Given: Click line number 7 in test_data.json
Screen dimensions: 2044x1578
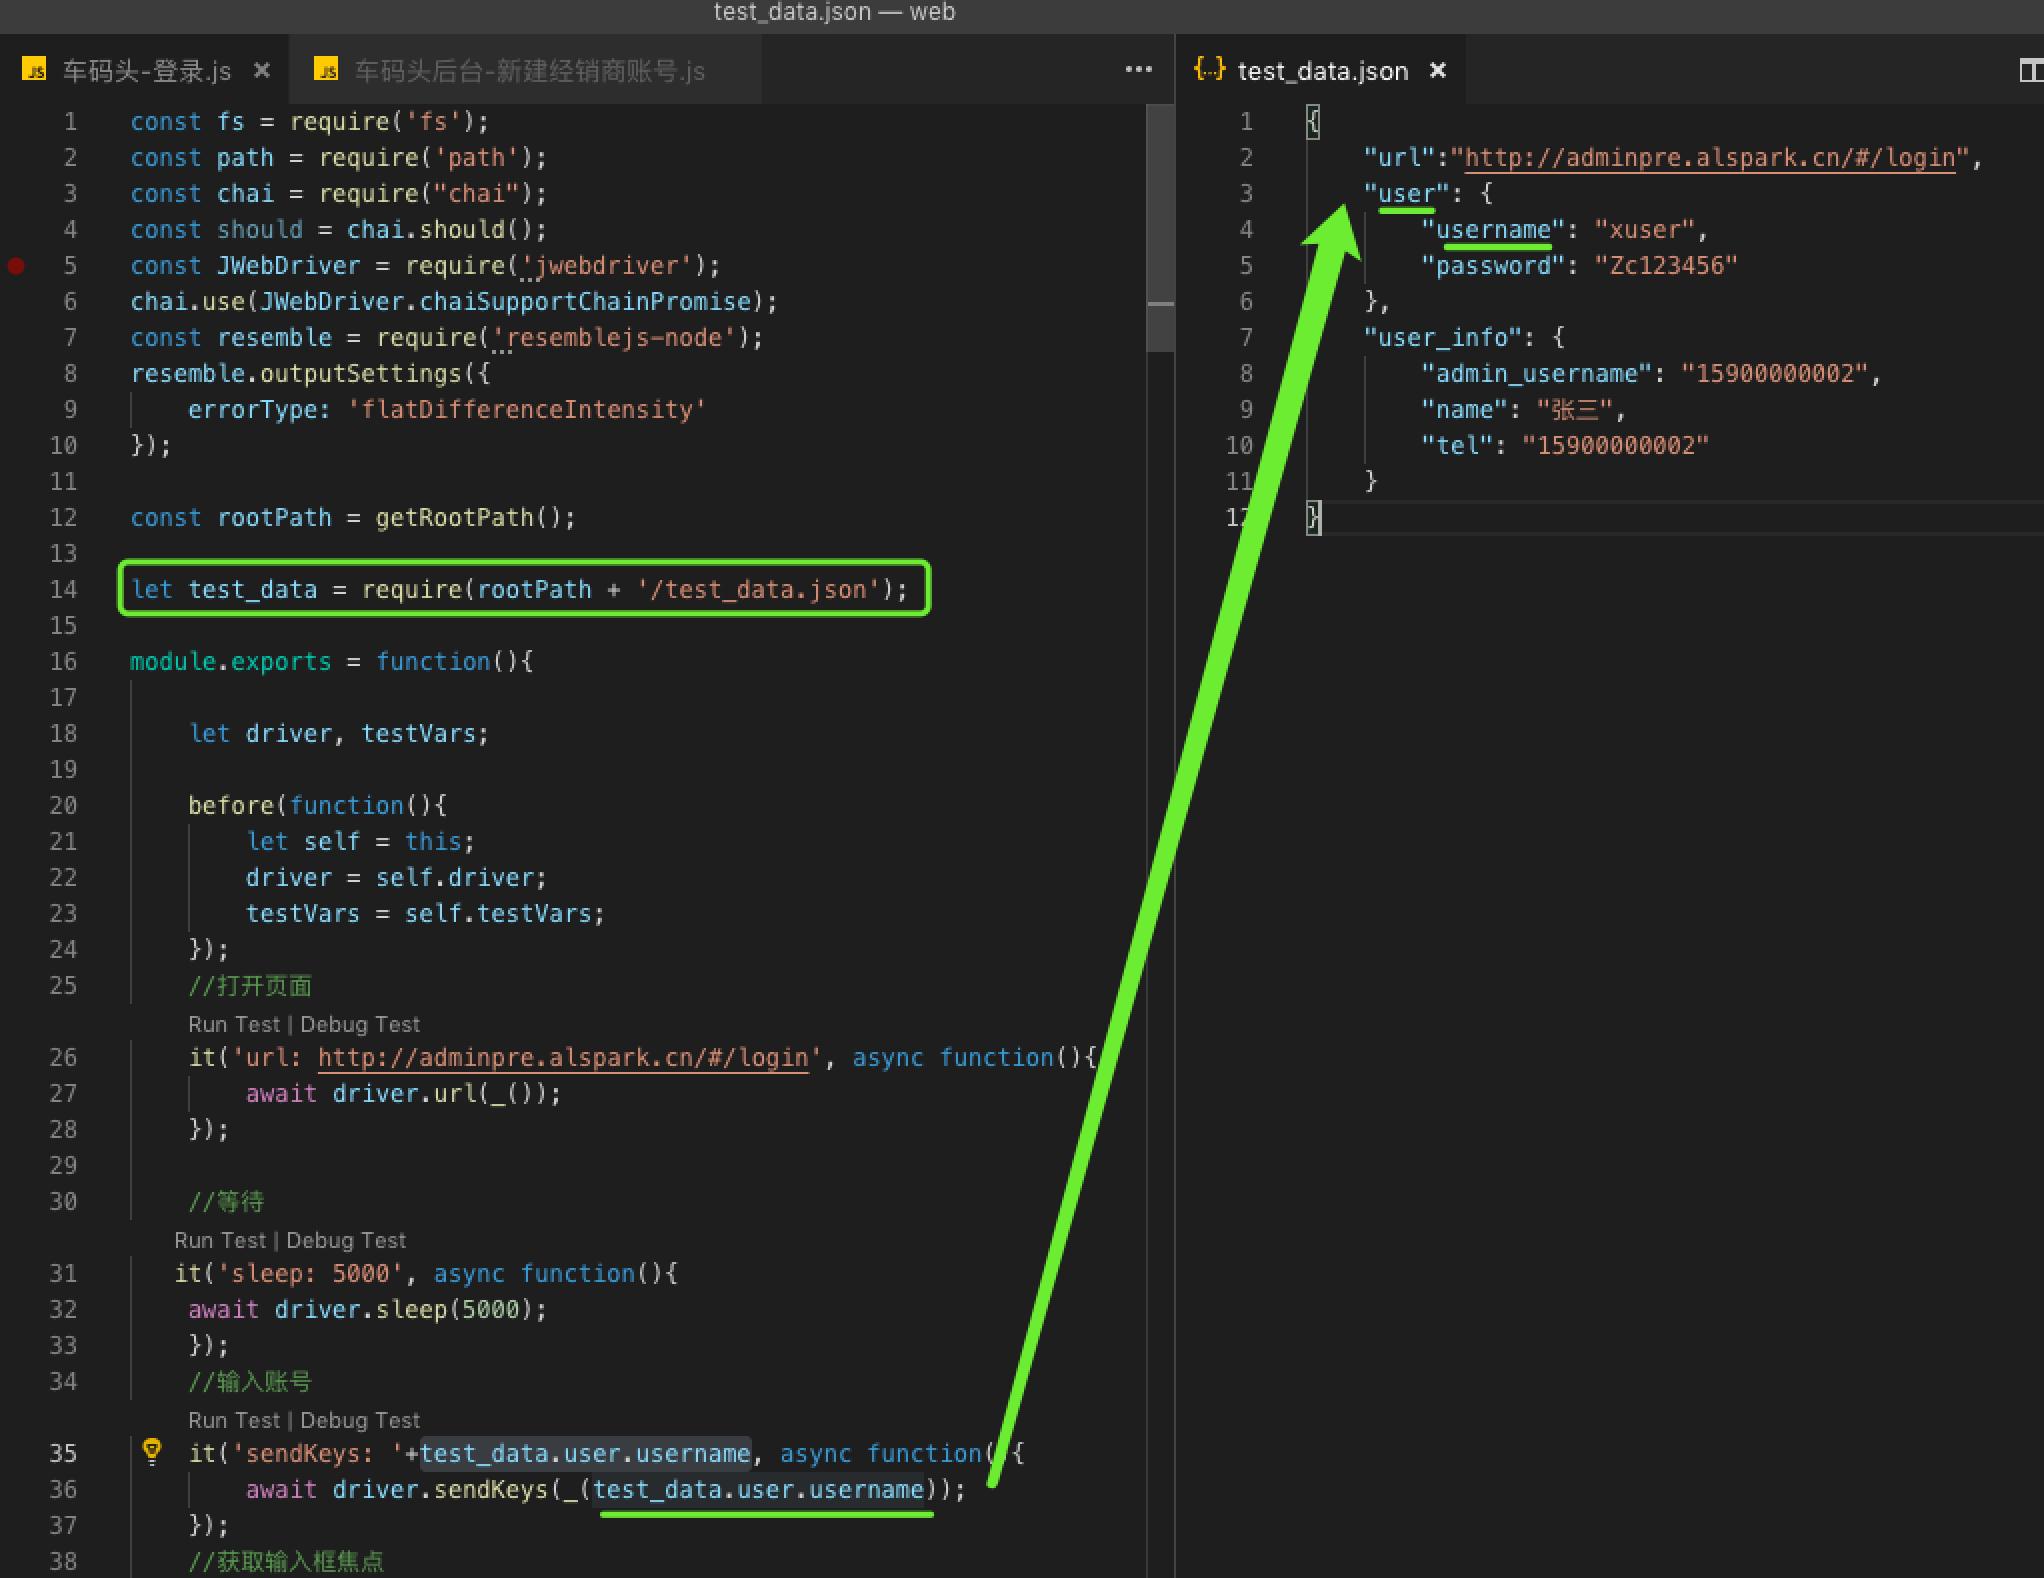Looking at the screenshot, I should pos(1246,337).
